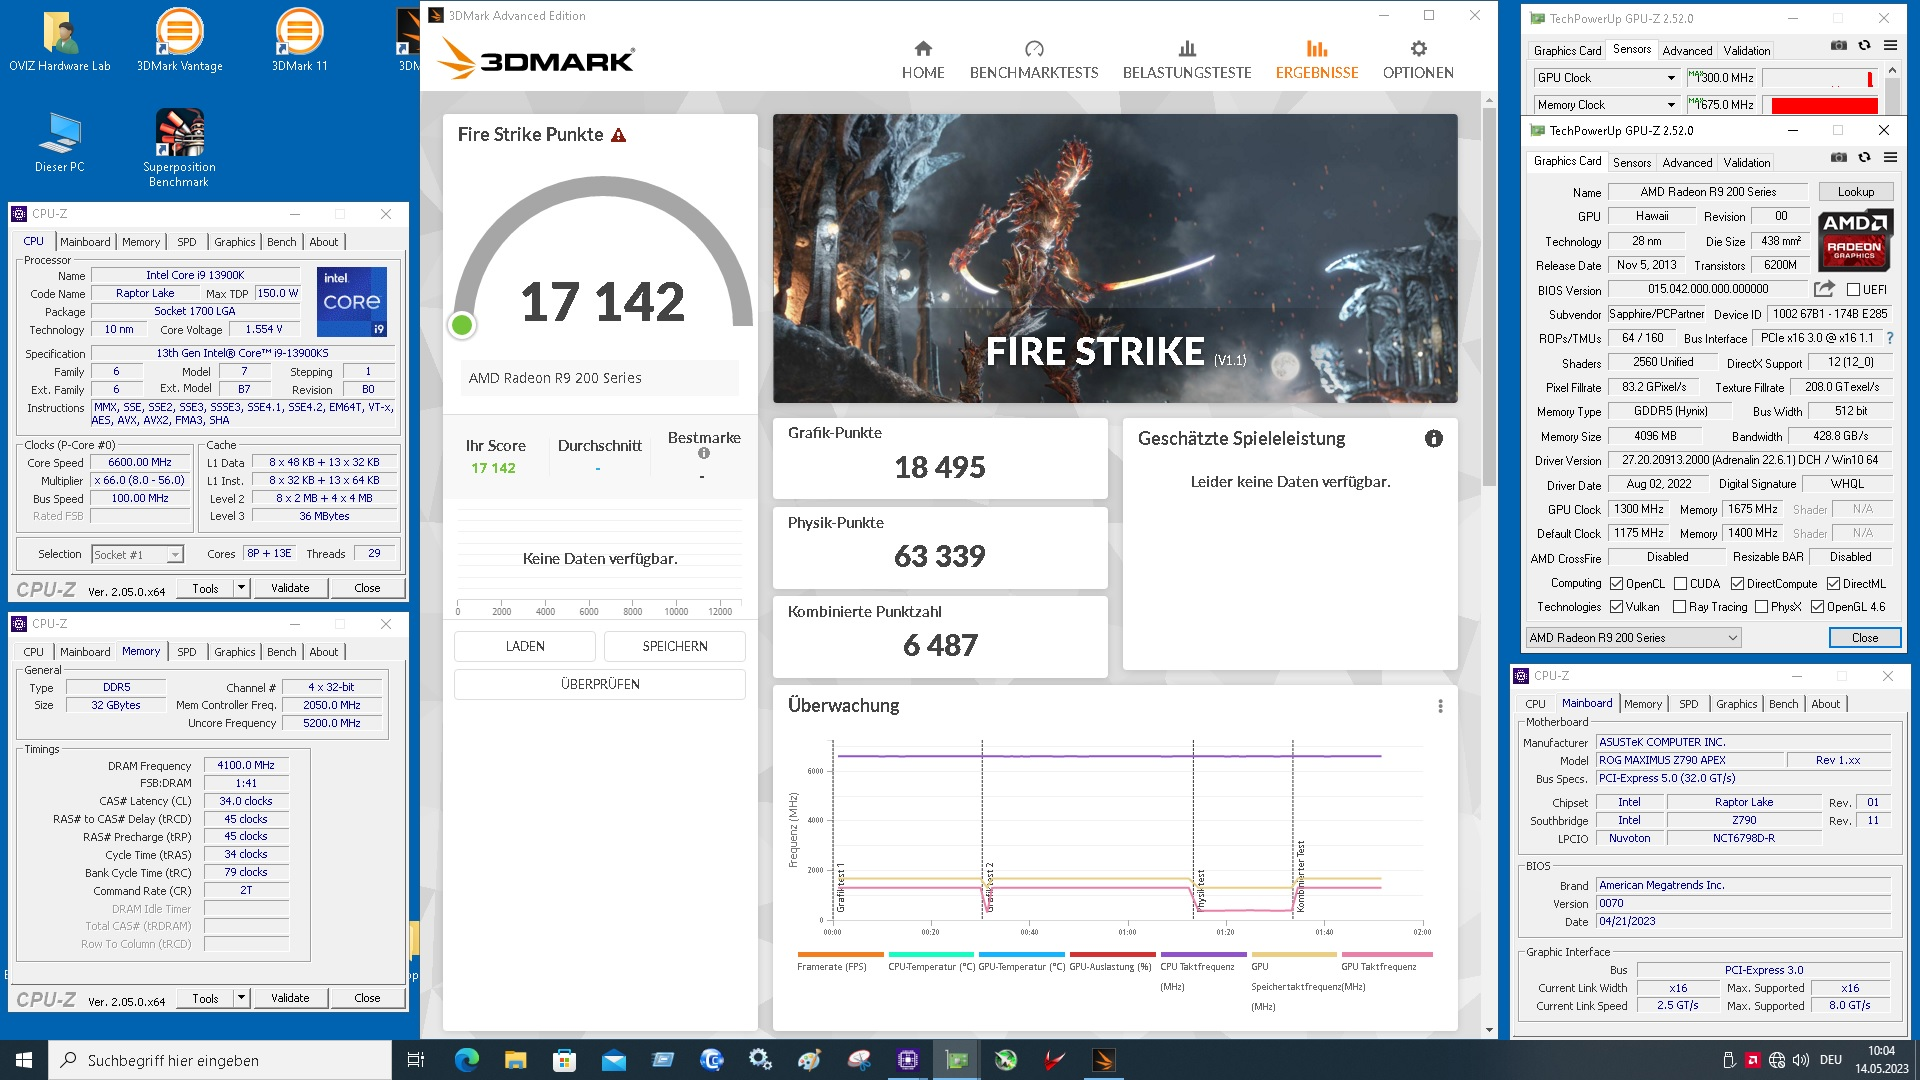Toggle the PhysX checkbox in GPU-Z
Image resolution: width=1920 pixels, height=1080 pixels.
(x=1761, y=607)
